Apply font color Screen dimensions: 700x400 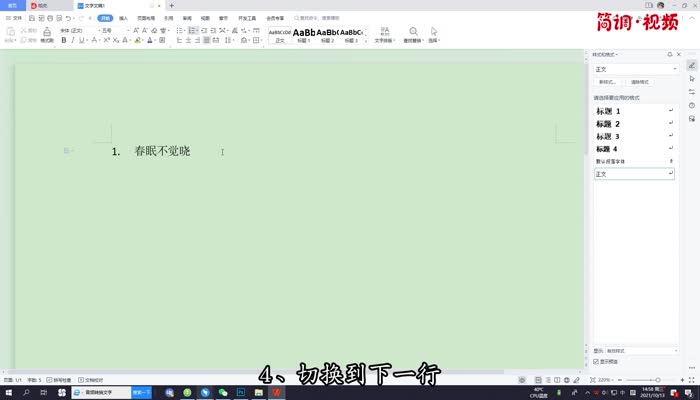(x=150, y=40)
